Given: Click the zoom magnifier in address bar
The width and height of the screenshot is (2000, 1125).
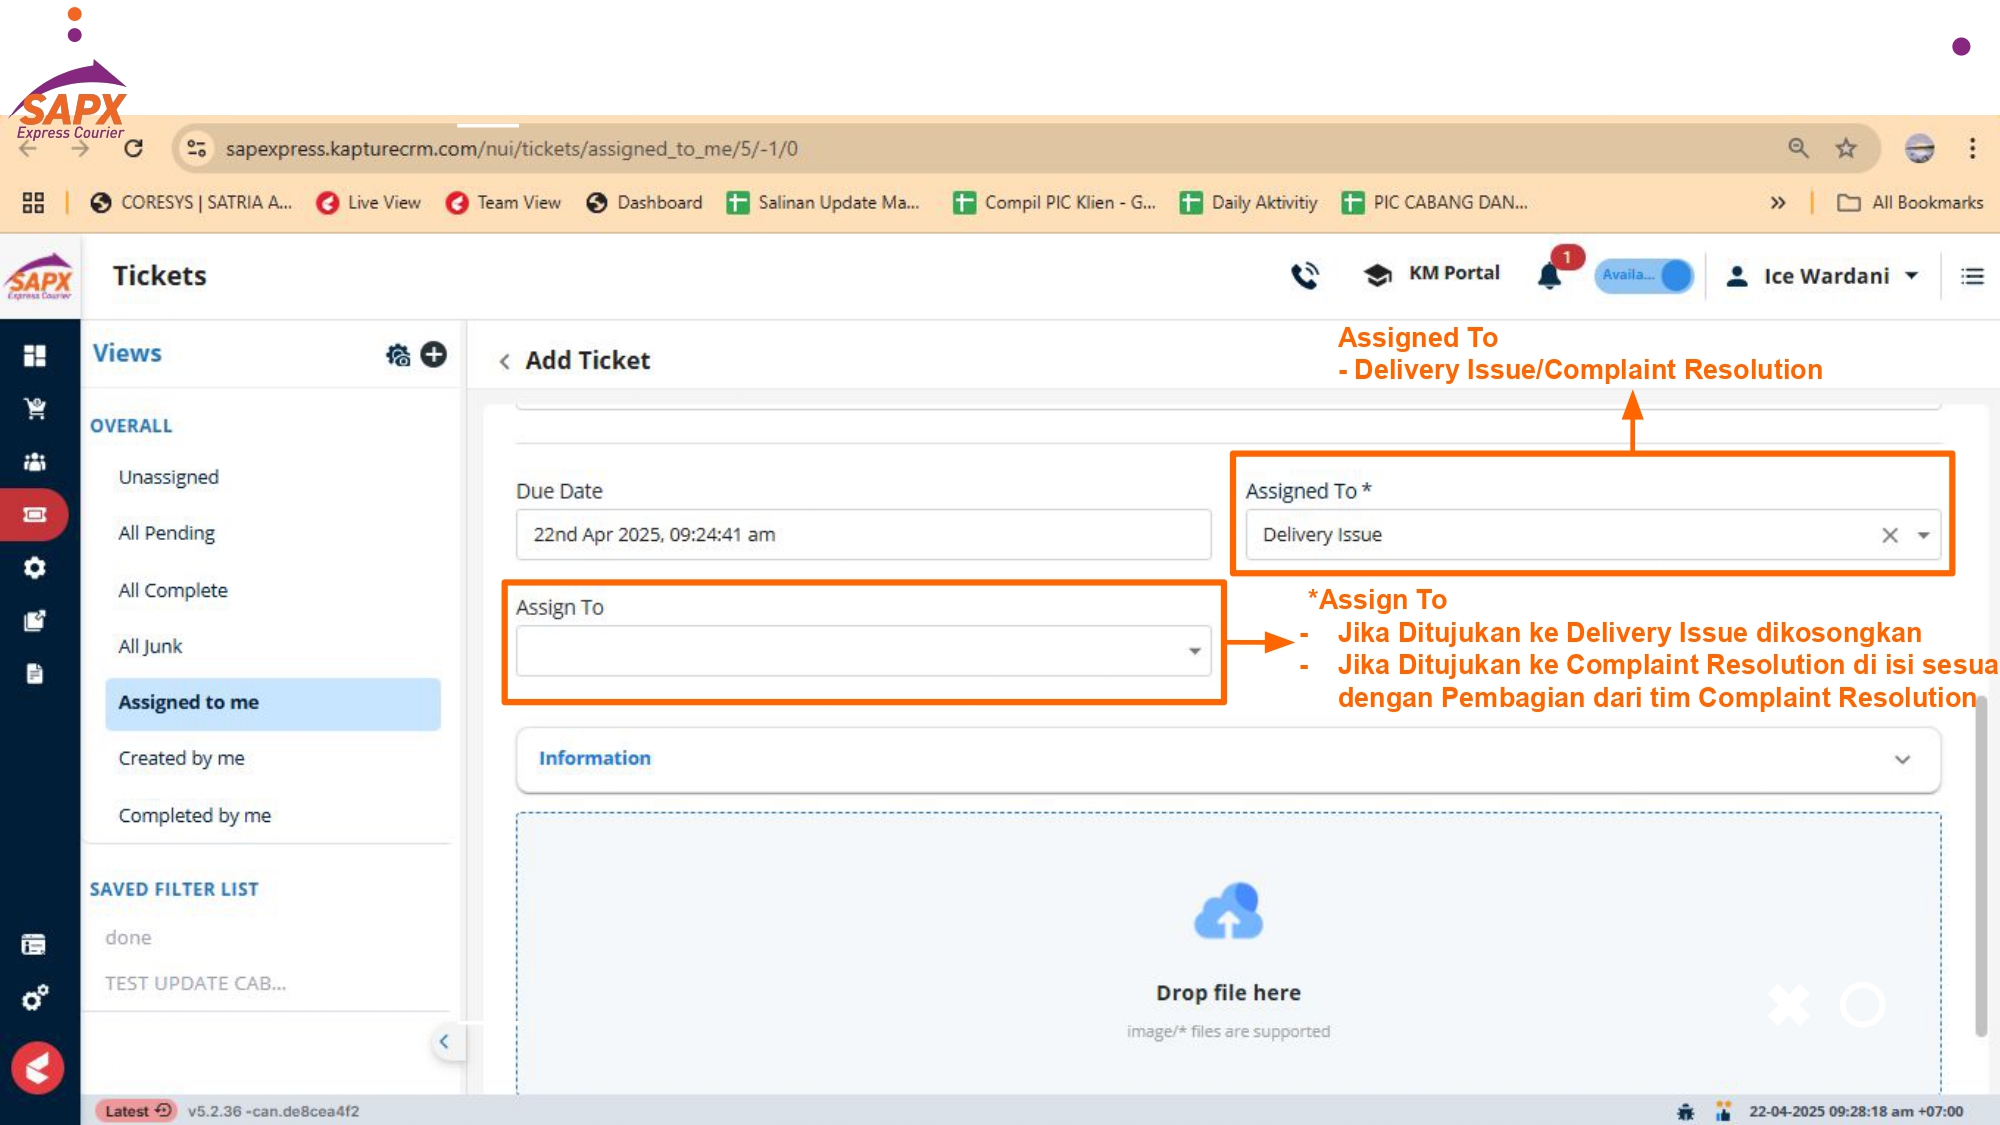Looking at the screenshot, I should click(1798, 149).
